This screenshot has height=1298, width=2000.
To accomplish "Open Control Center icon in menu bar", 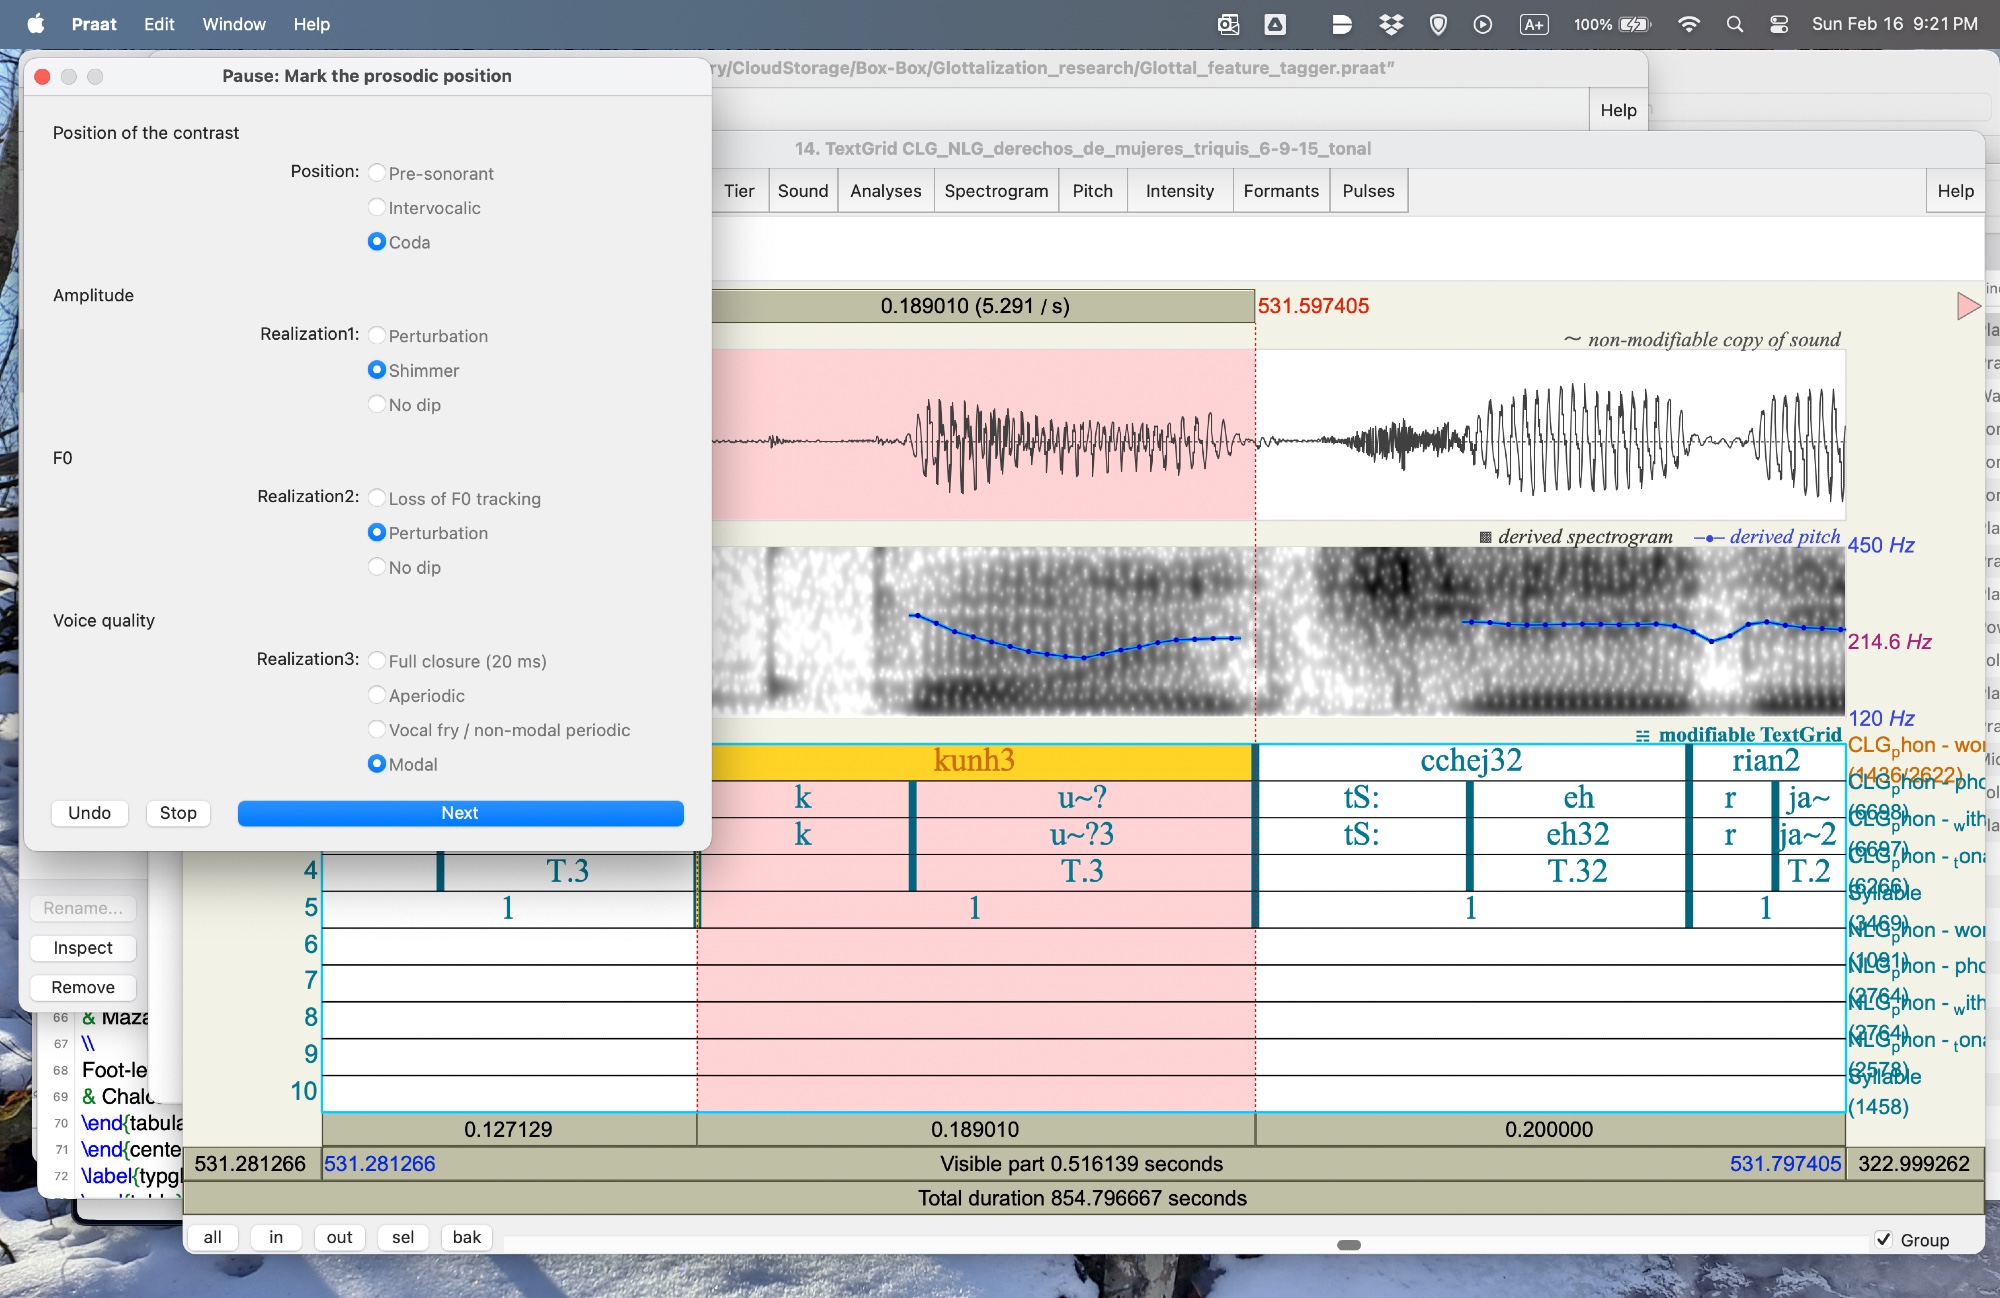I will pos(1779,24).
